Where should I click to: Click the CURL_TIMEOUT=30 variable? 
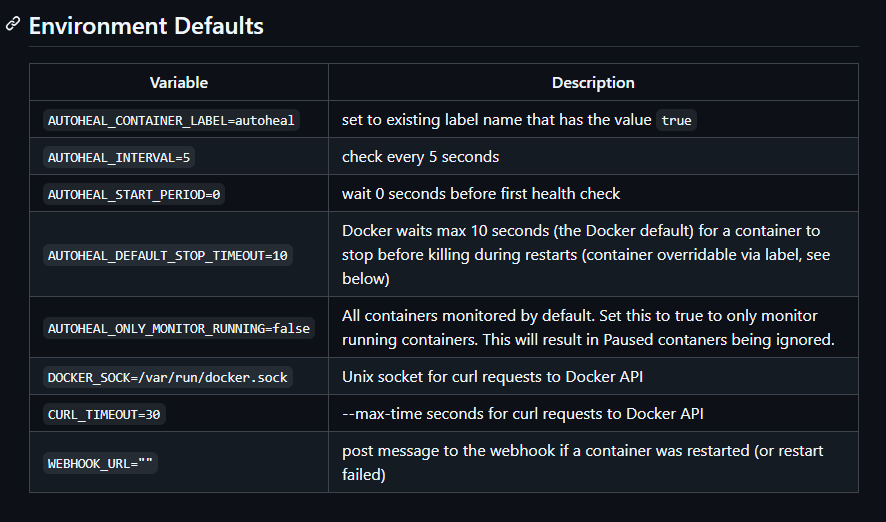(x=104, y=415)
